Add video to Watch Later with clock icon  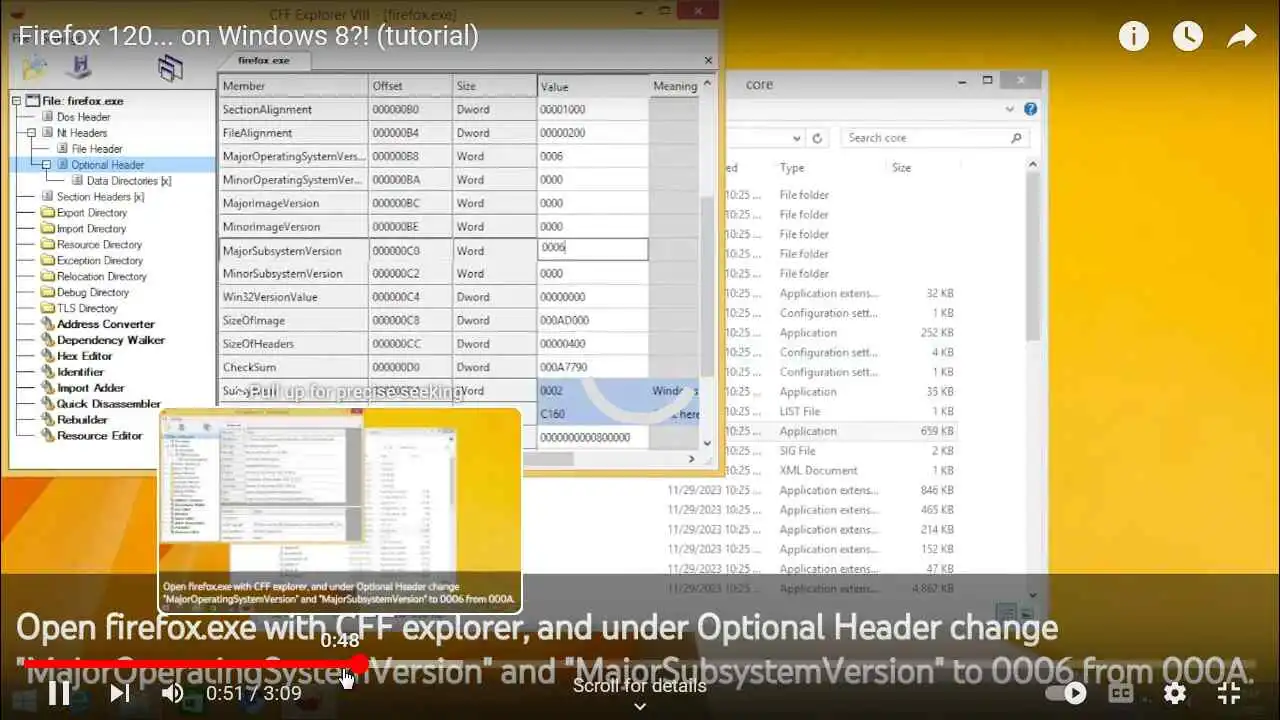click(x=1187, y=37)
